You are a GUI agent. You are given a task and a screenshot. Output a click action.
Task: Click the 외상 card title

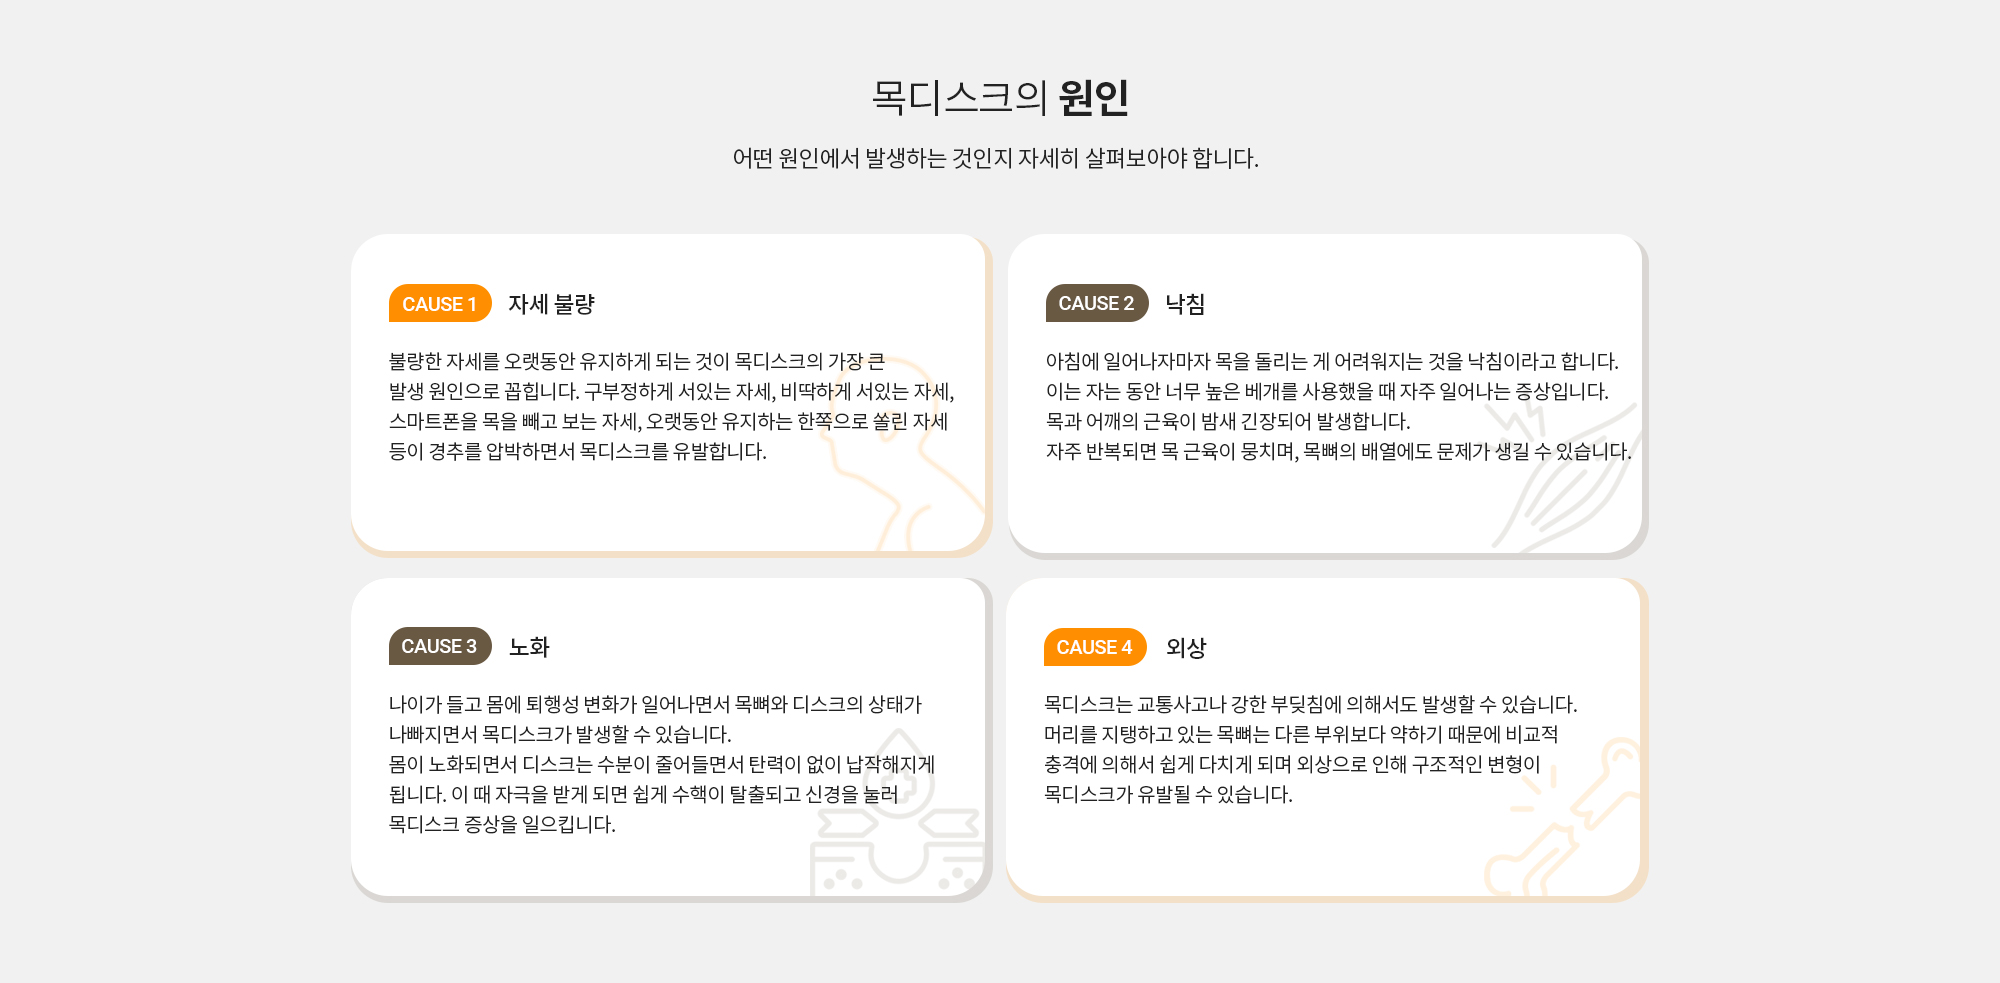(1186, 648)
